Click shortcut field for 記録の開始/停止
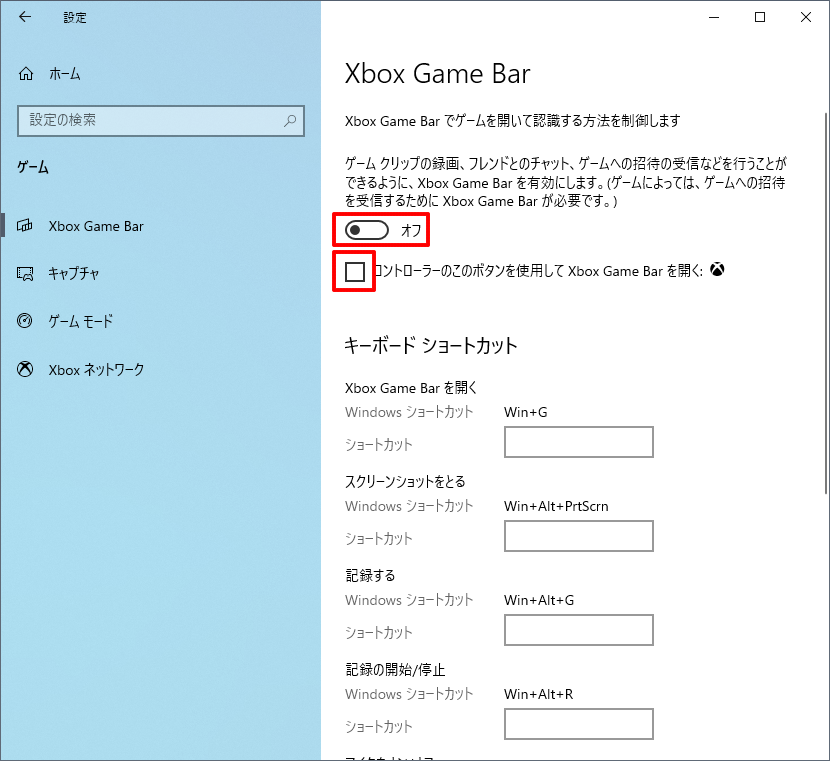 pyautogui.click(x=579, y=724)
